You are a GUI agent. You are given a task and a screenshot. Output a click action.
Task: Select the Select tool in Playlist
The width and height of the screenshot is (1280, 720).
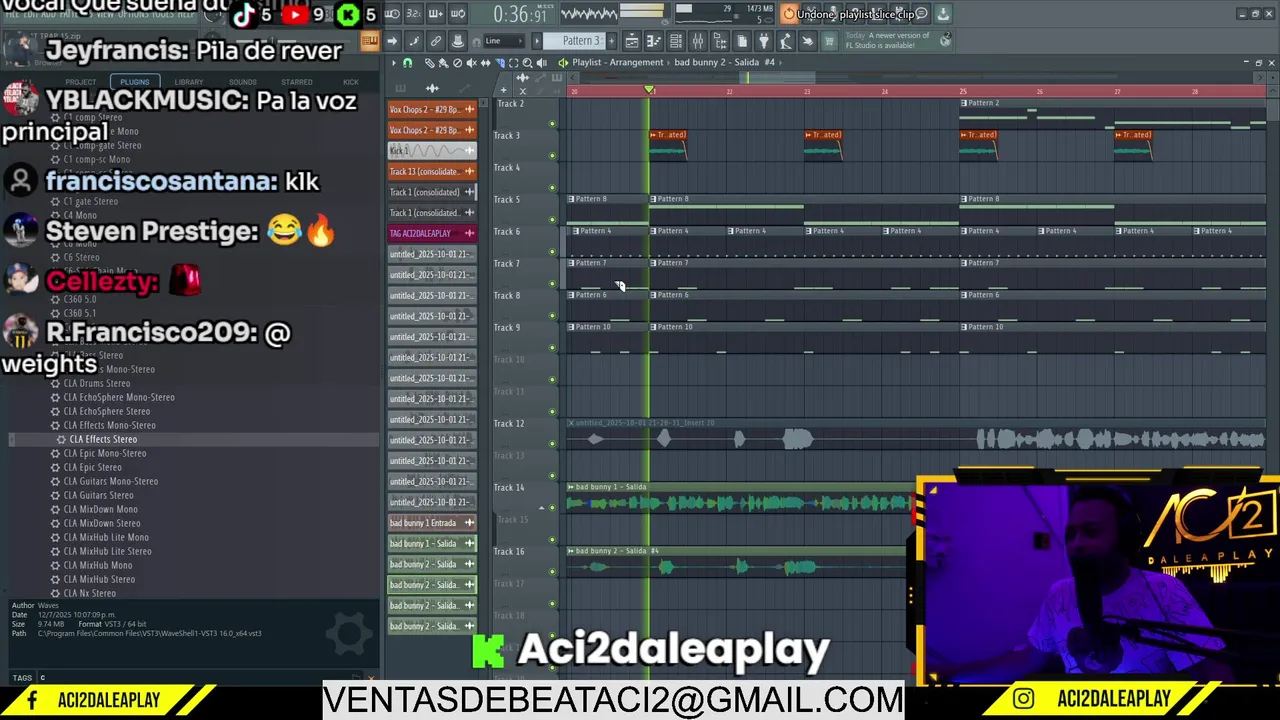[x=514, y=62]
